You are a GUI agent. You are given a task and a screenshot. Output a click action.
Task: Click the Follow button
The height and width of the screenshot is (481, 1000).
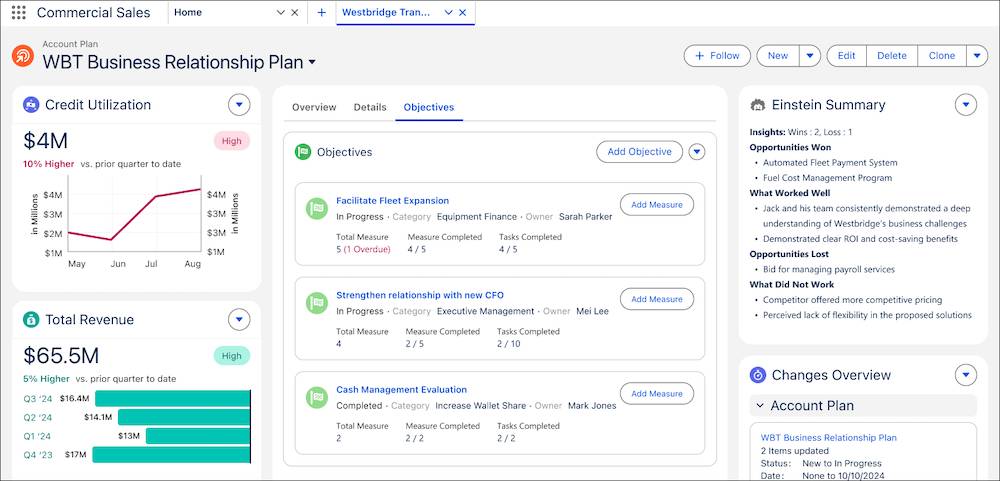click(717, 56)
